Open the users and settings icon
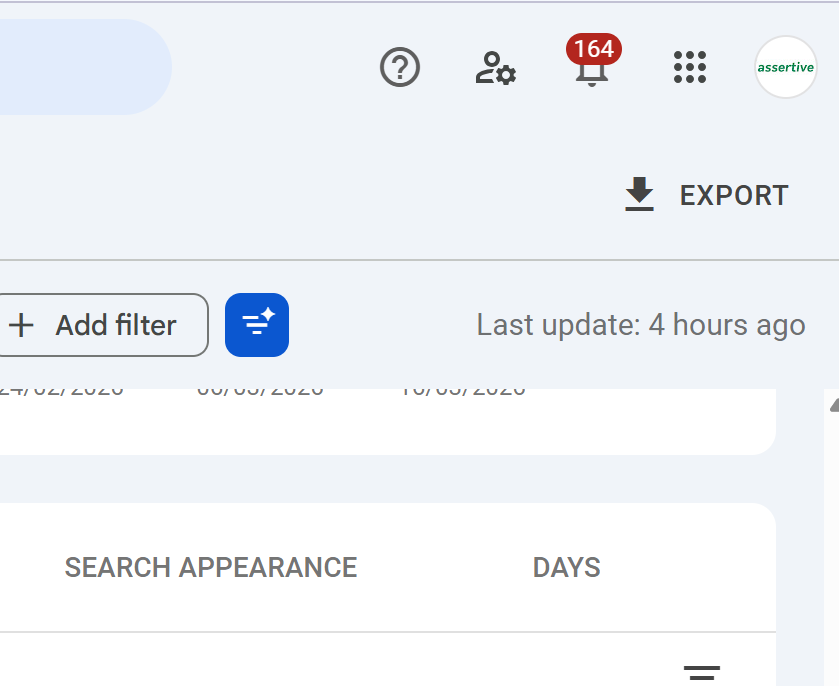Image resolution: width=839 pixels, height=686 pixels. [494, 68]
